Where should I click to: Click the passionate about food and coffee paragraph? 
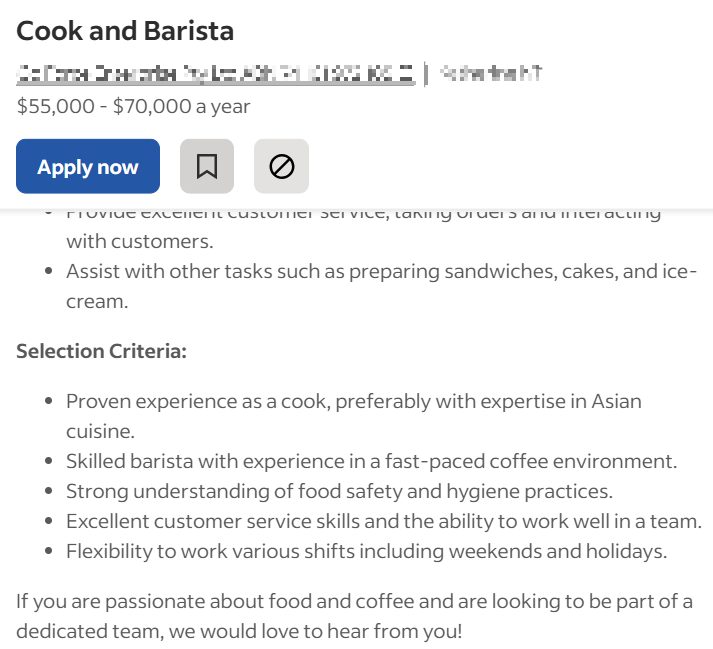coord(355,616)
